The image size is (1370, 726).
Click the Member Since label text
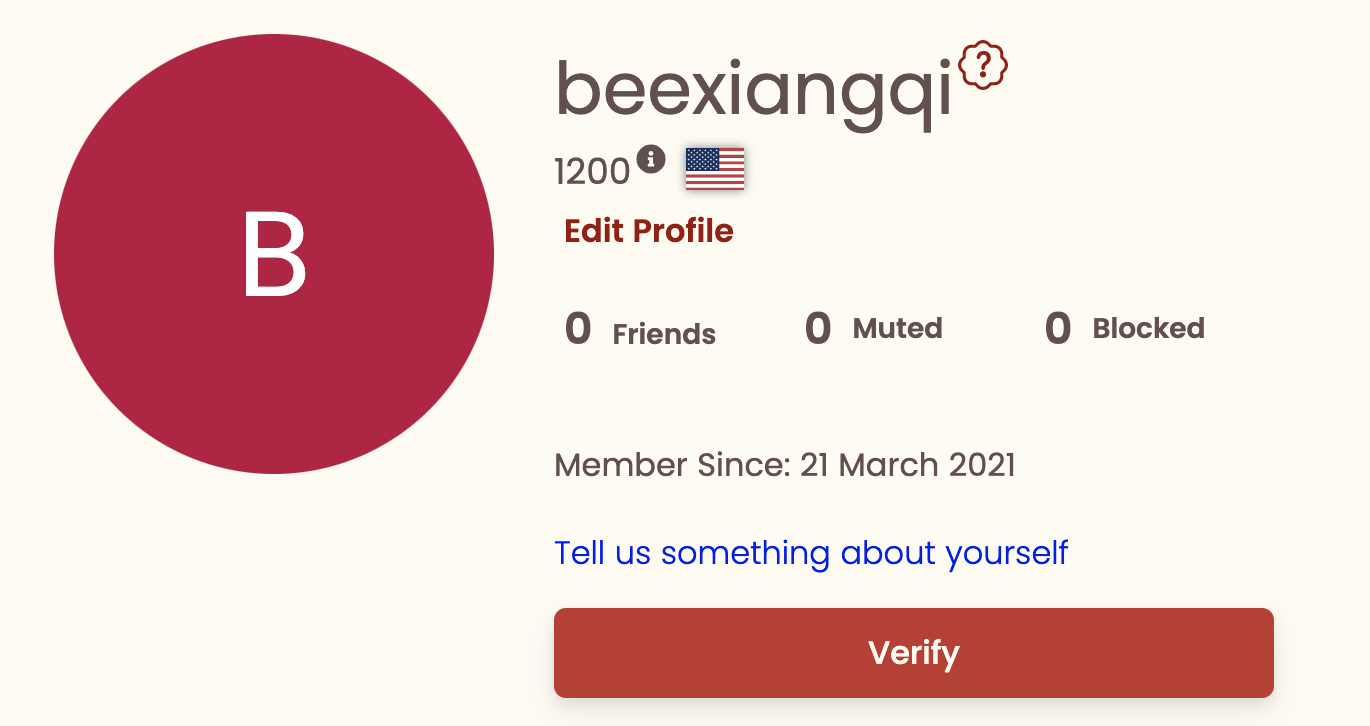[x=673, y=465]
